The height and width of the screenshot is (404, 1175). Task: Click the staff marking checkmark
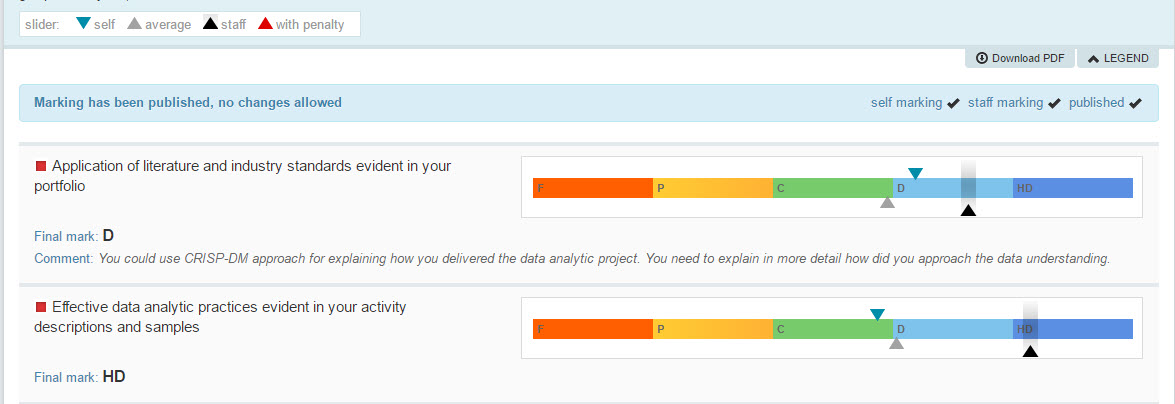click(1054, 103)
